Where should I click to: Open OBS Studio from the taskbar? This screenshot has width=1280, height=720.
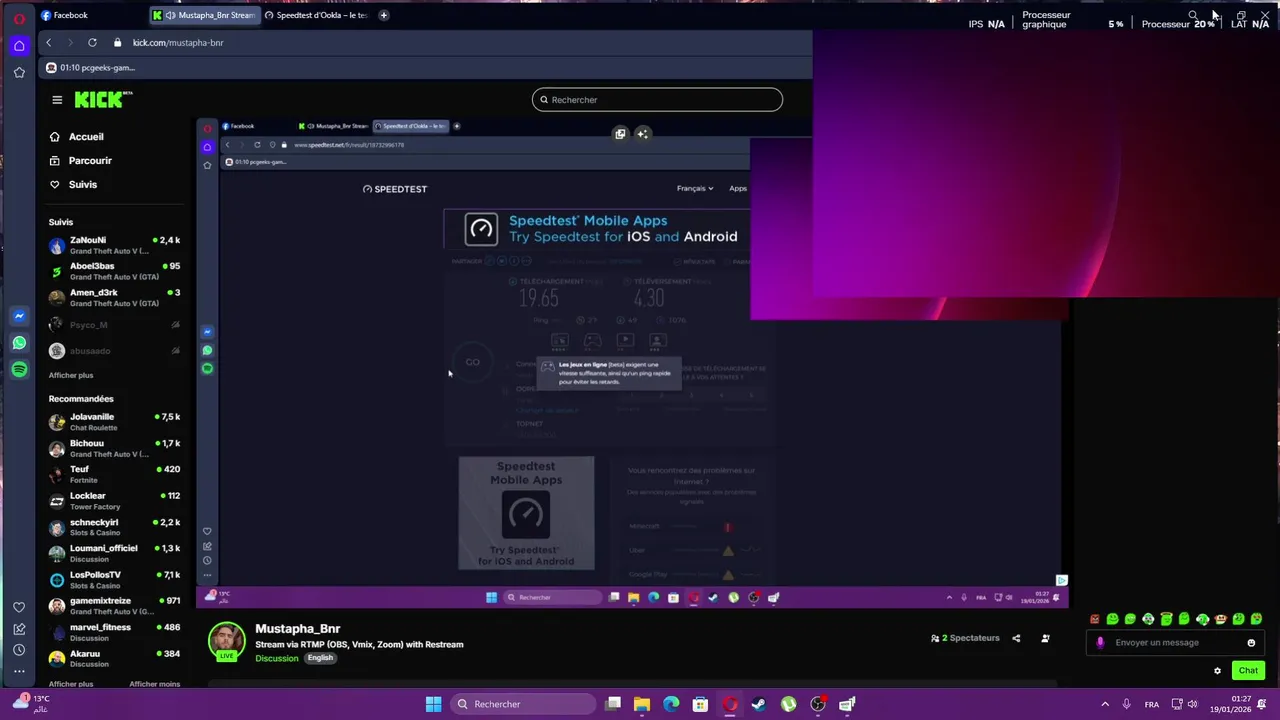tap(817, 704)
